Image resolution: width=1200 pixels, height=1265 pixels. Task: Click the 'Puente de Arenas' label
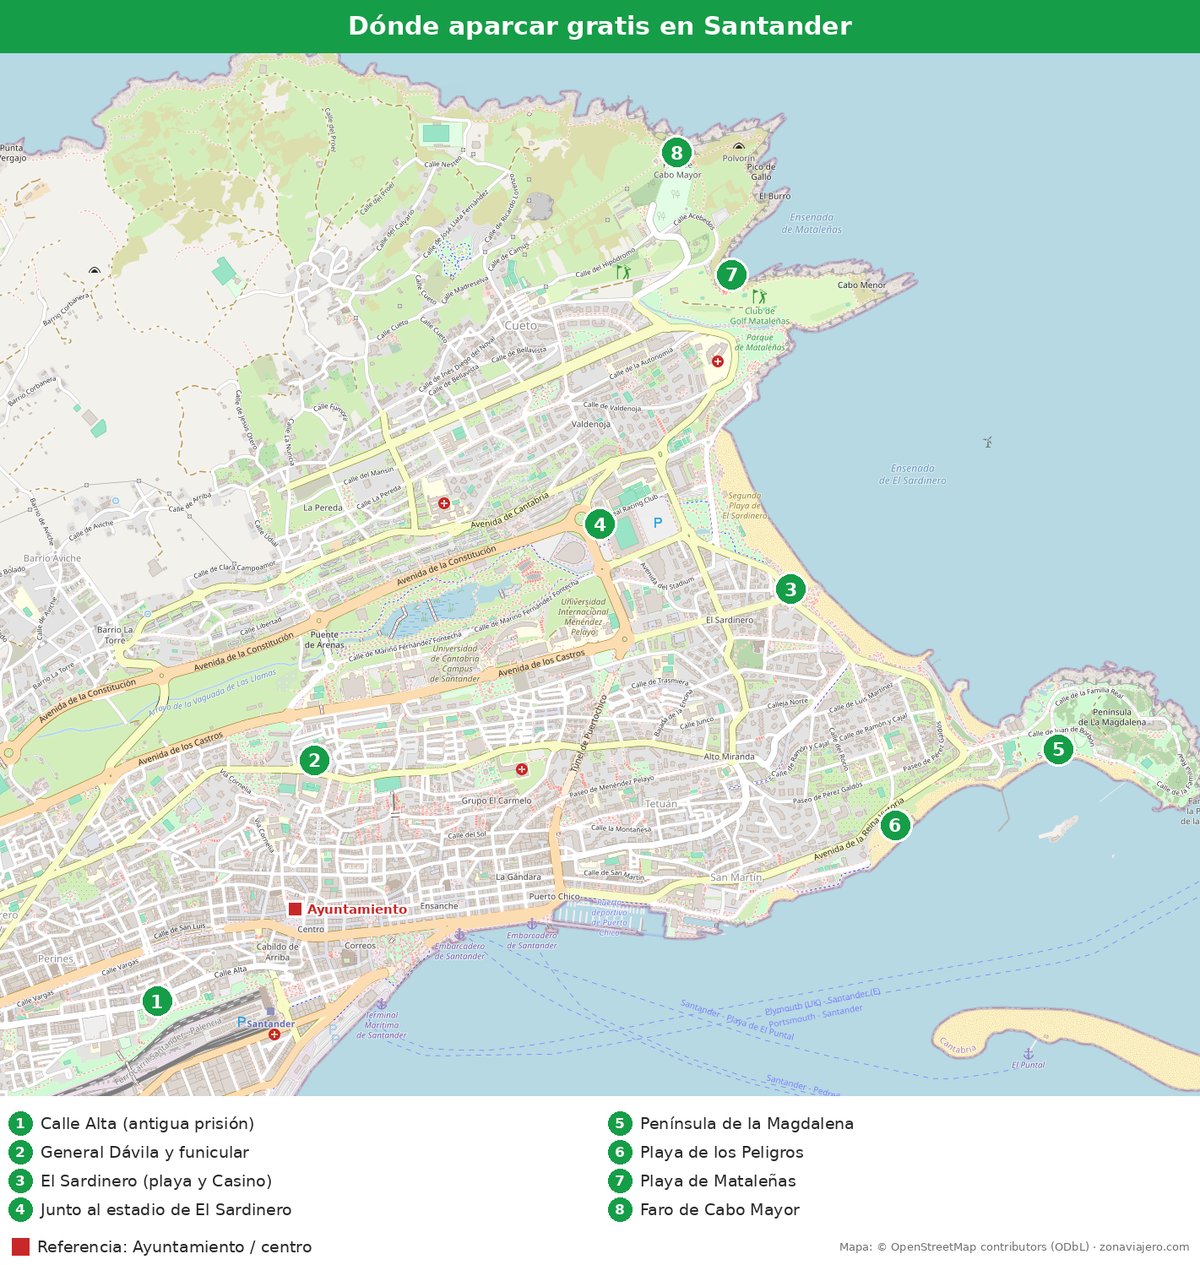pyautogui.click(x=324, y=640)
